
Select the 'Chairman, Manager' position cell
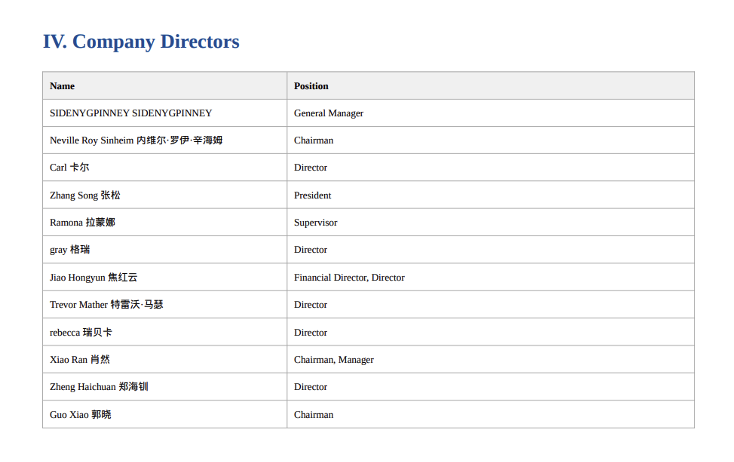[x=333, y=359]
